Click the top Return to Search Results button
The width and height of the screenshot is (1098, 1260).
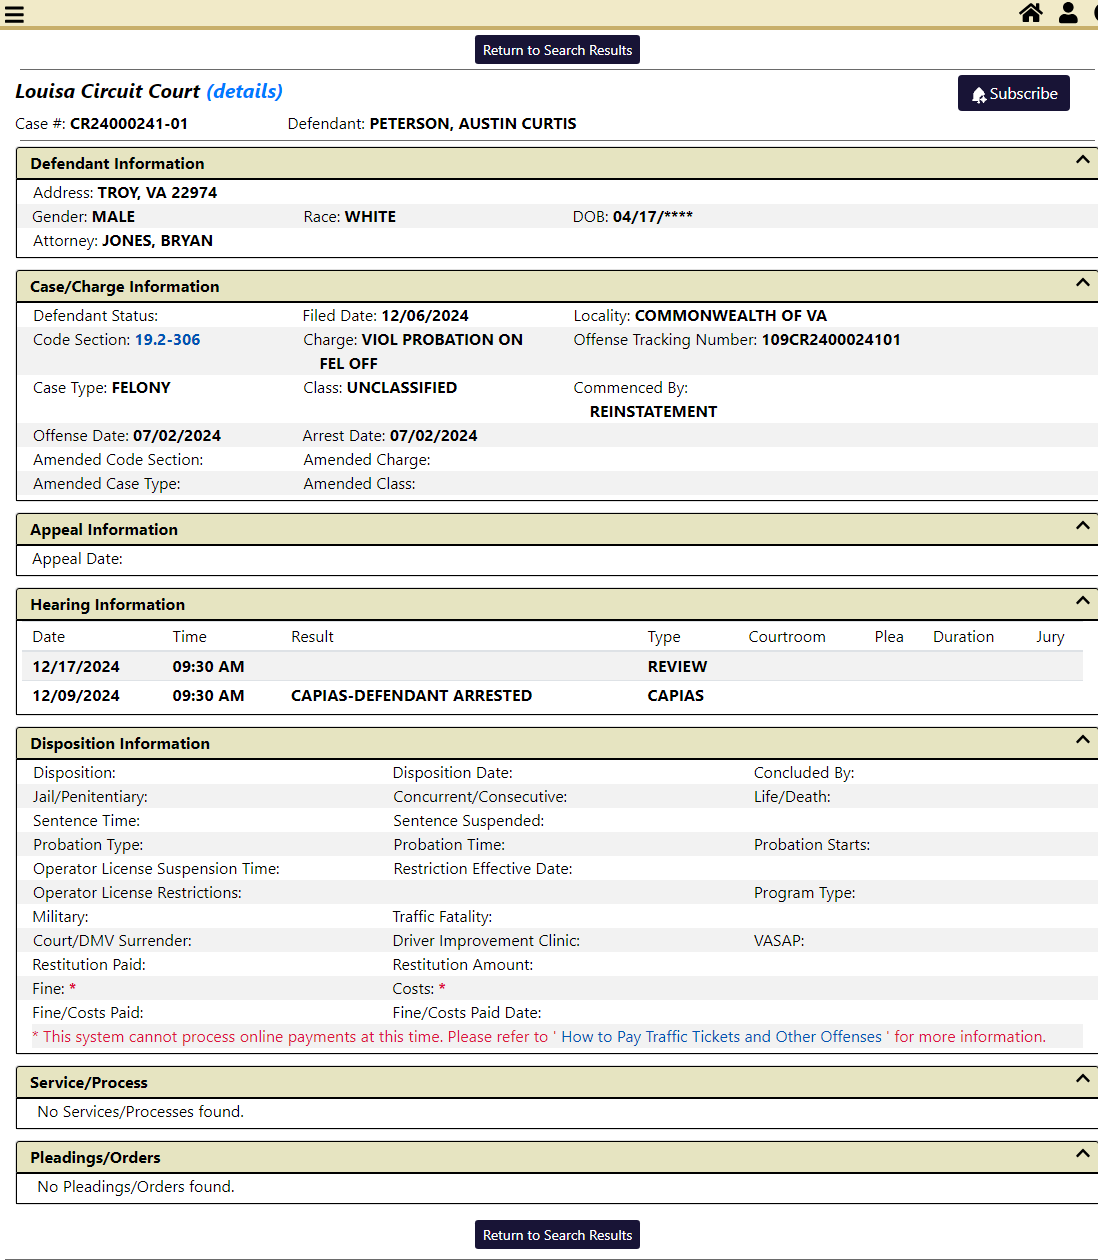[x=557, y=50]
